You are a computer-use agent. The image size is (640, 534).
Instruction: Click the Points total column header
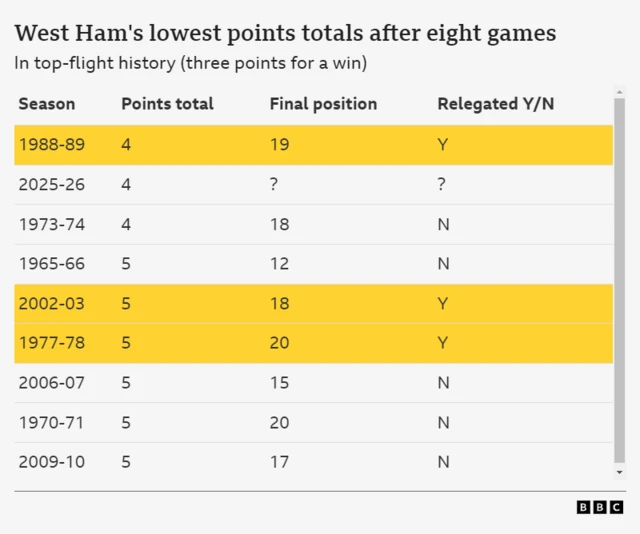167,104
